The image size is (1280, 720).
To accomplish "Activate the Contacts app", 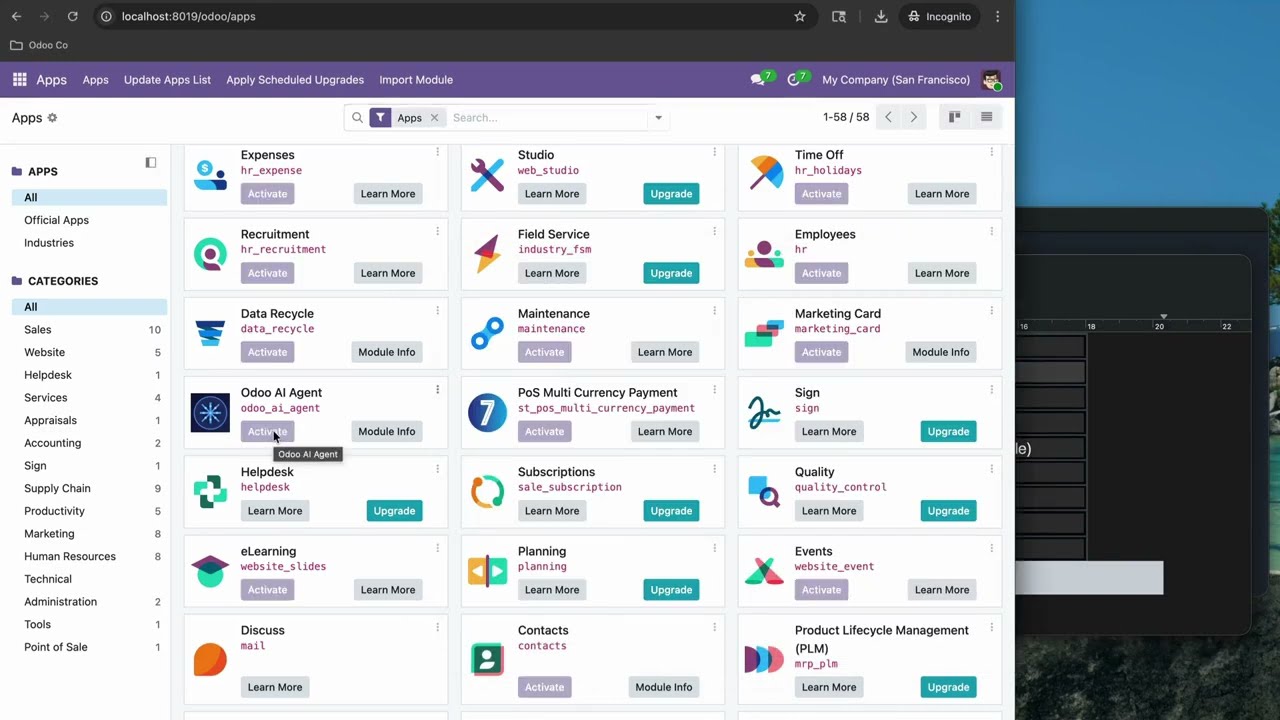I will point(544,687).
